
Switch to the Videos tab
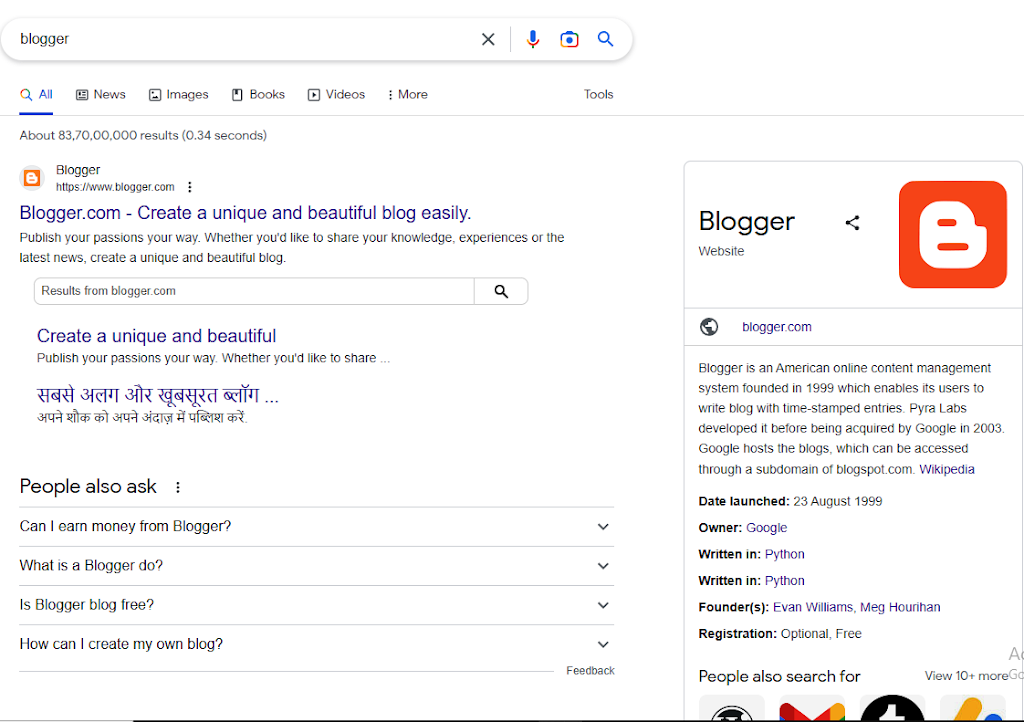336,95
